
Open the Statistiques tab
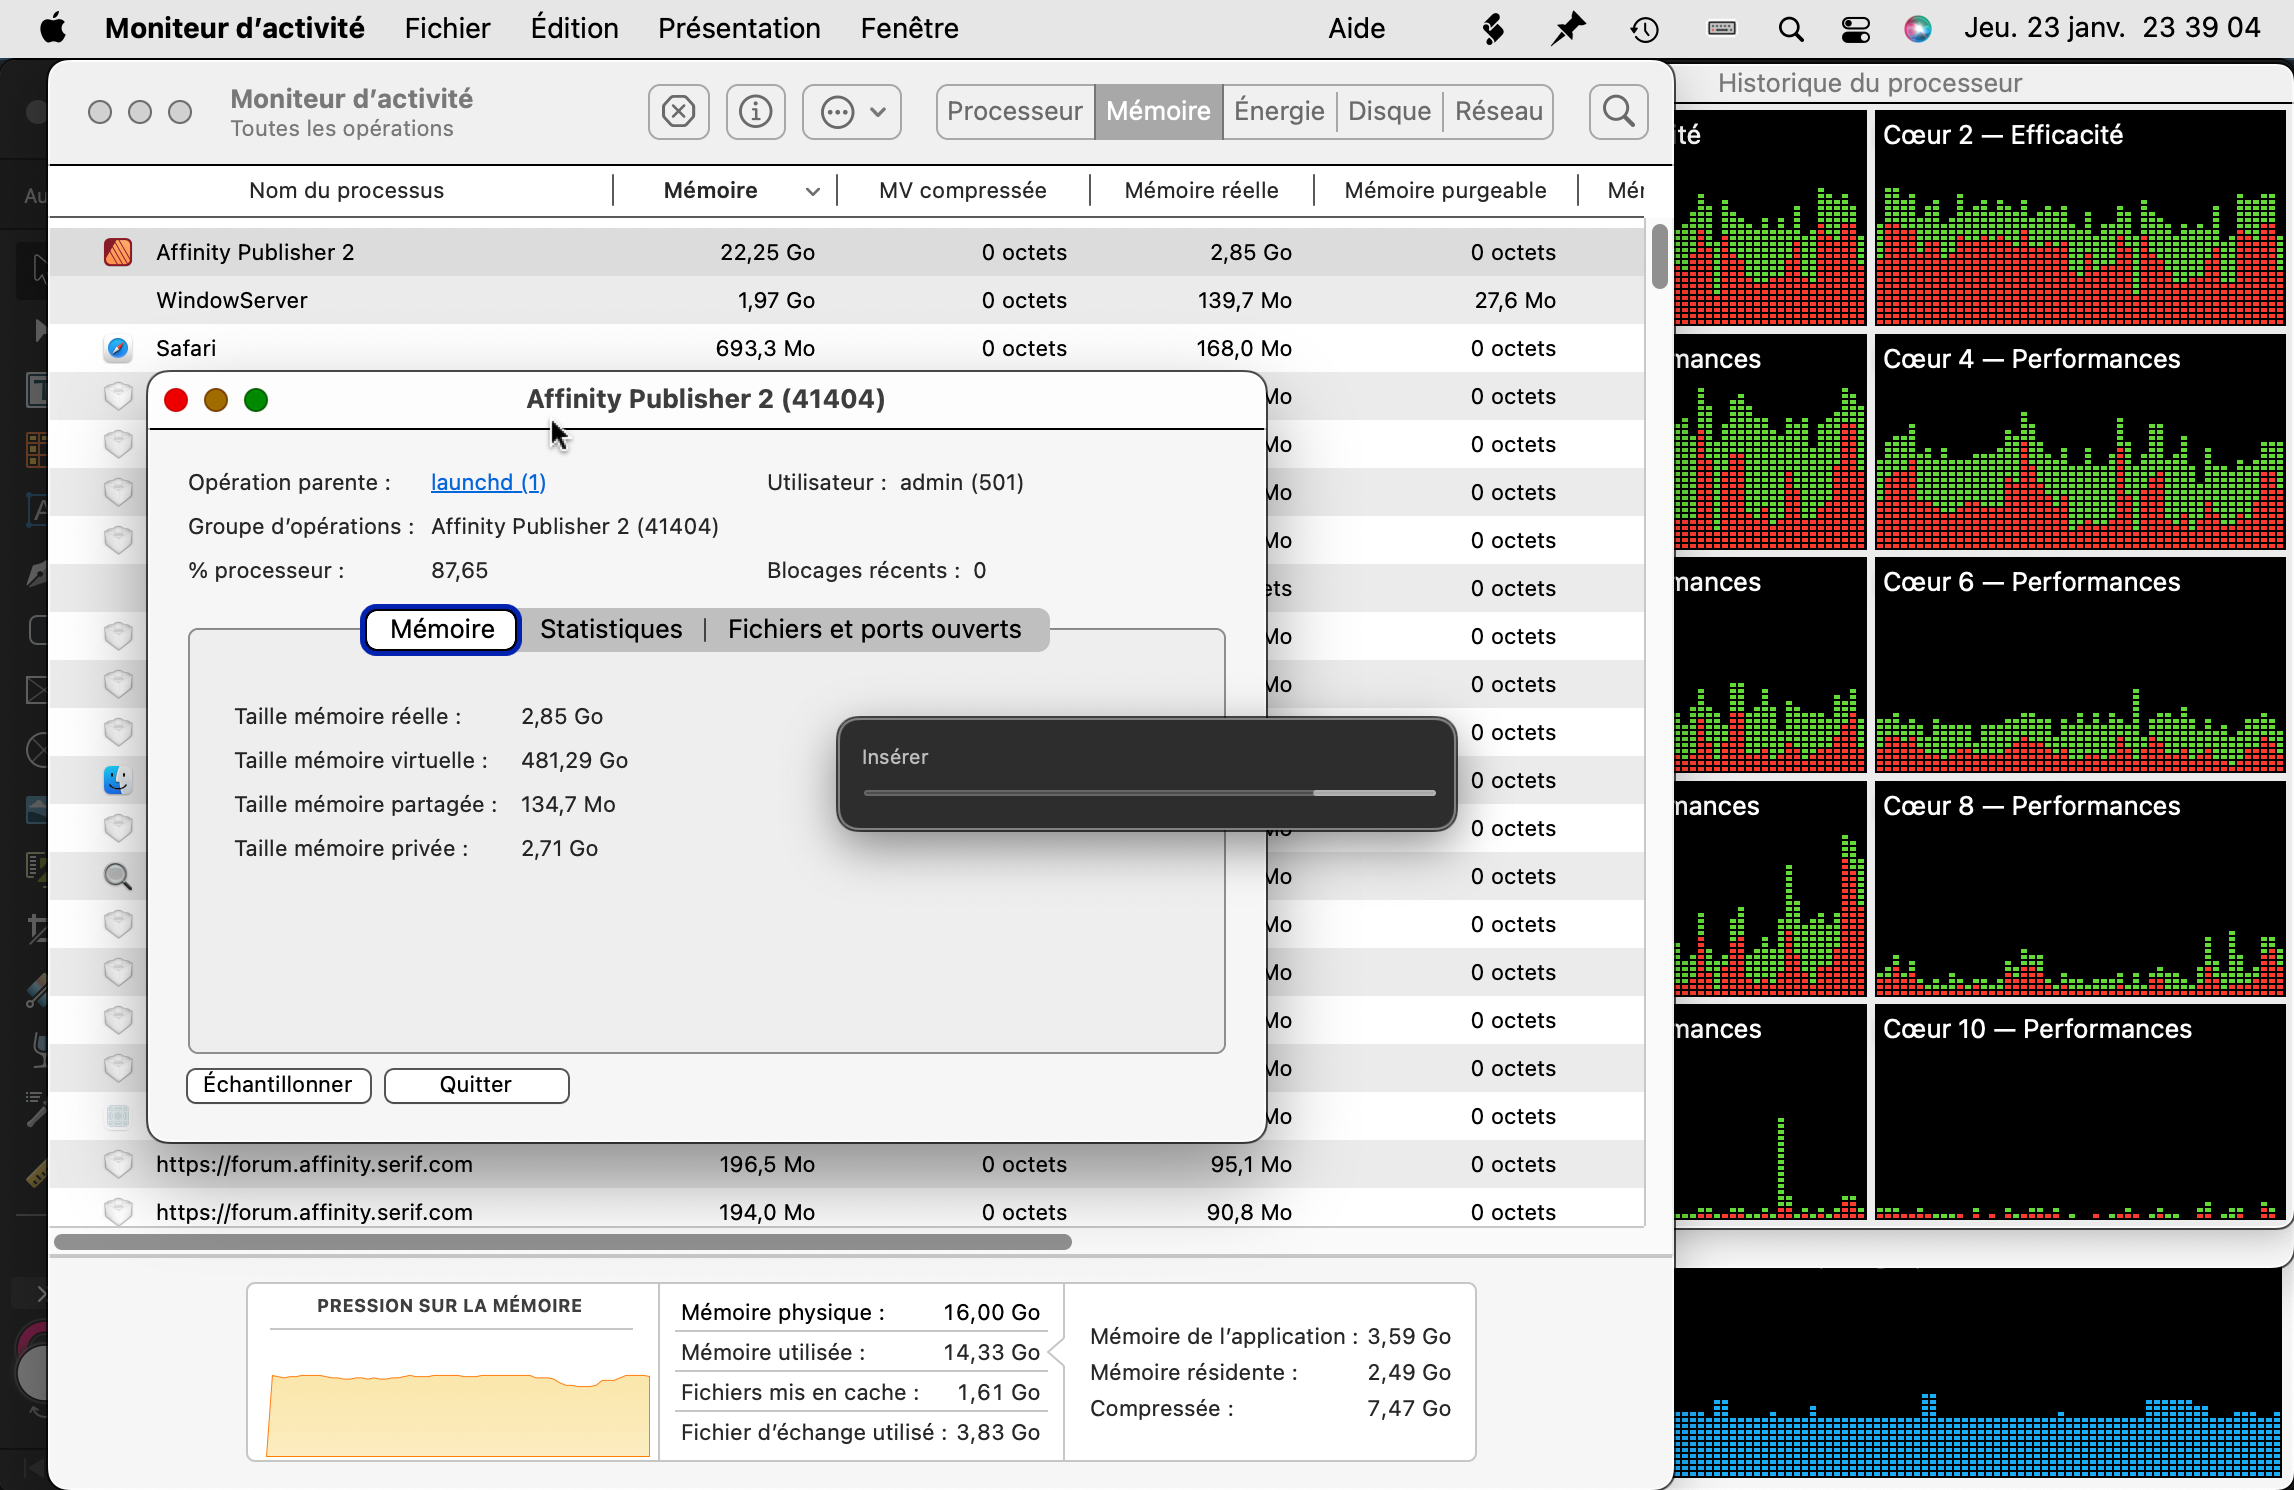[611, 629]
